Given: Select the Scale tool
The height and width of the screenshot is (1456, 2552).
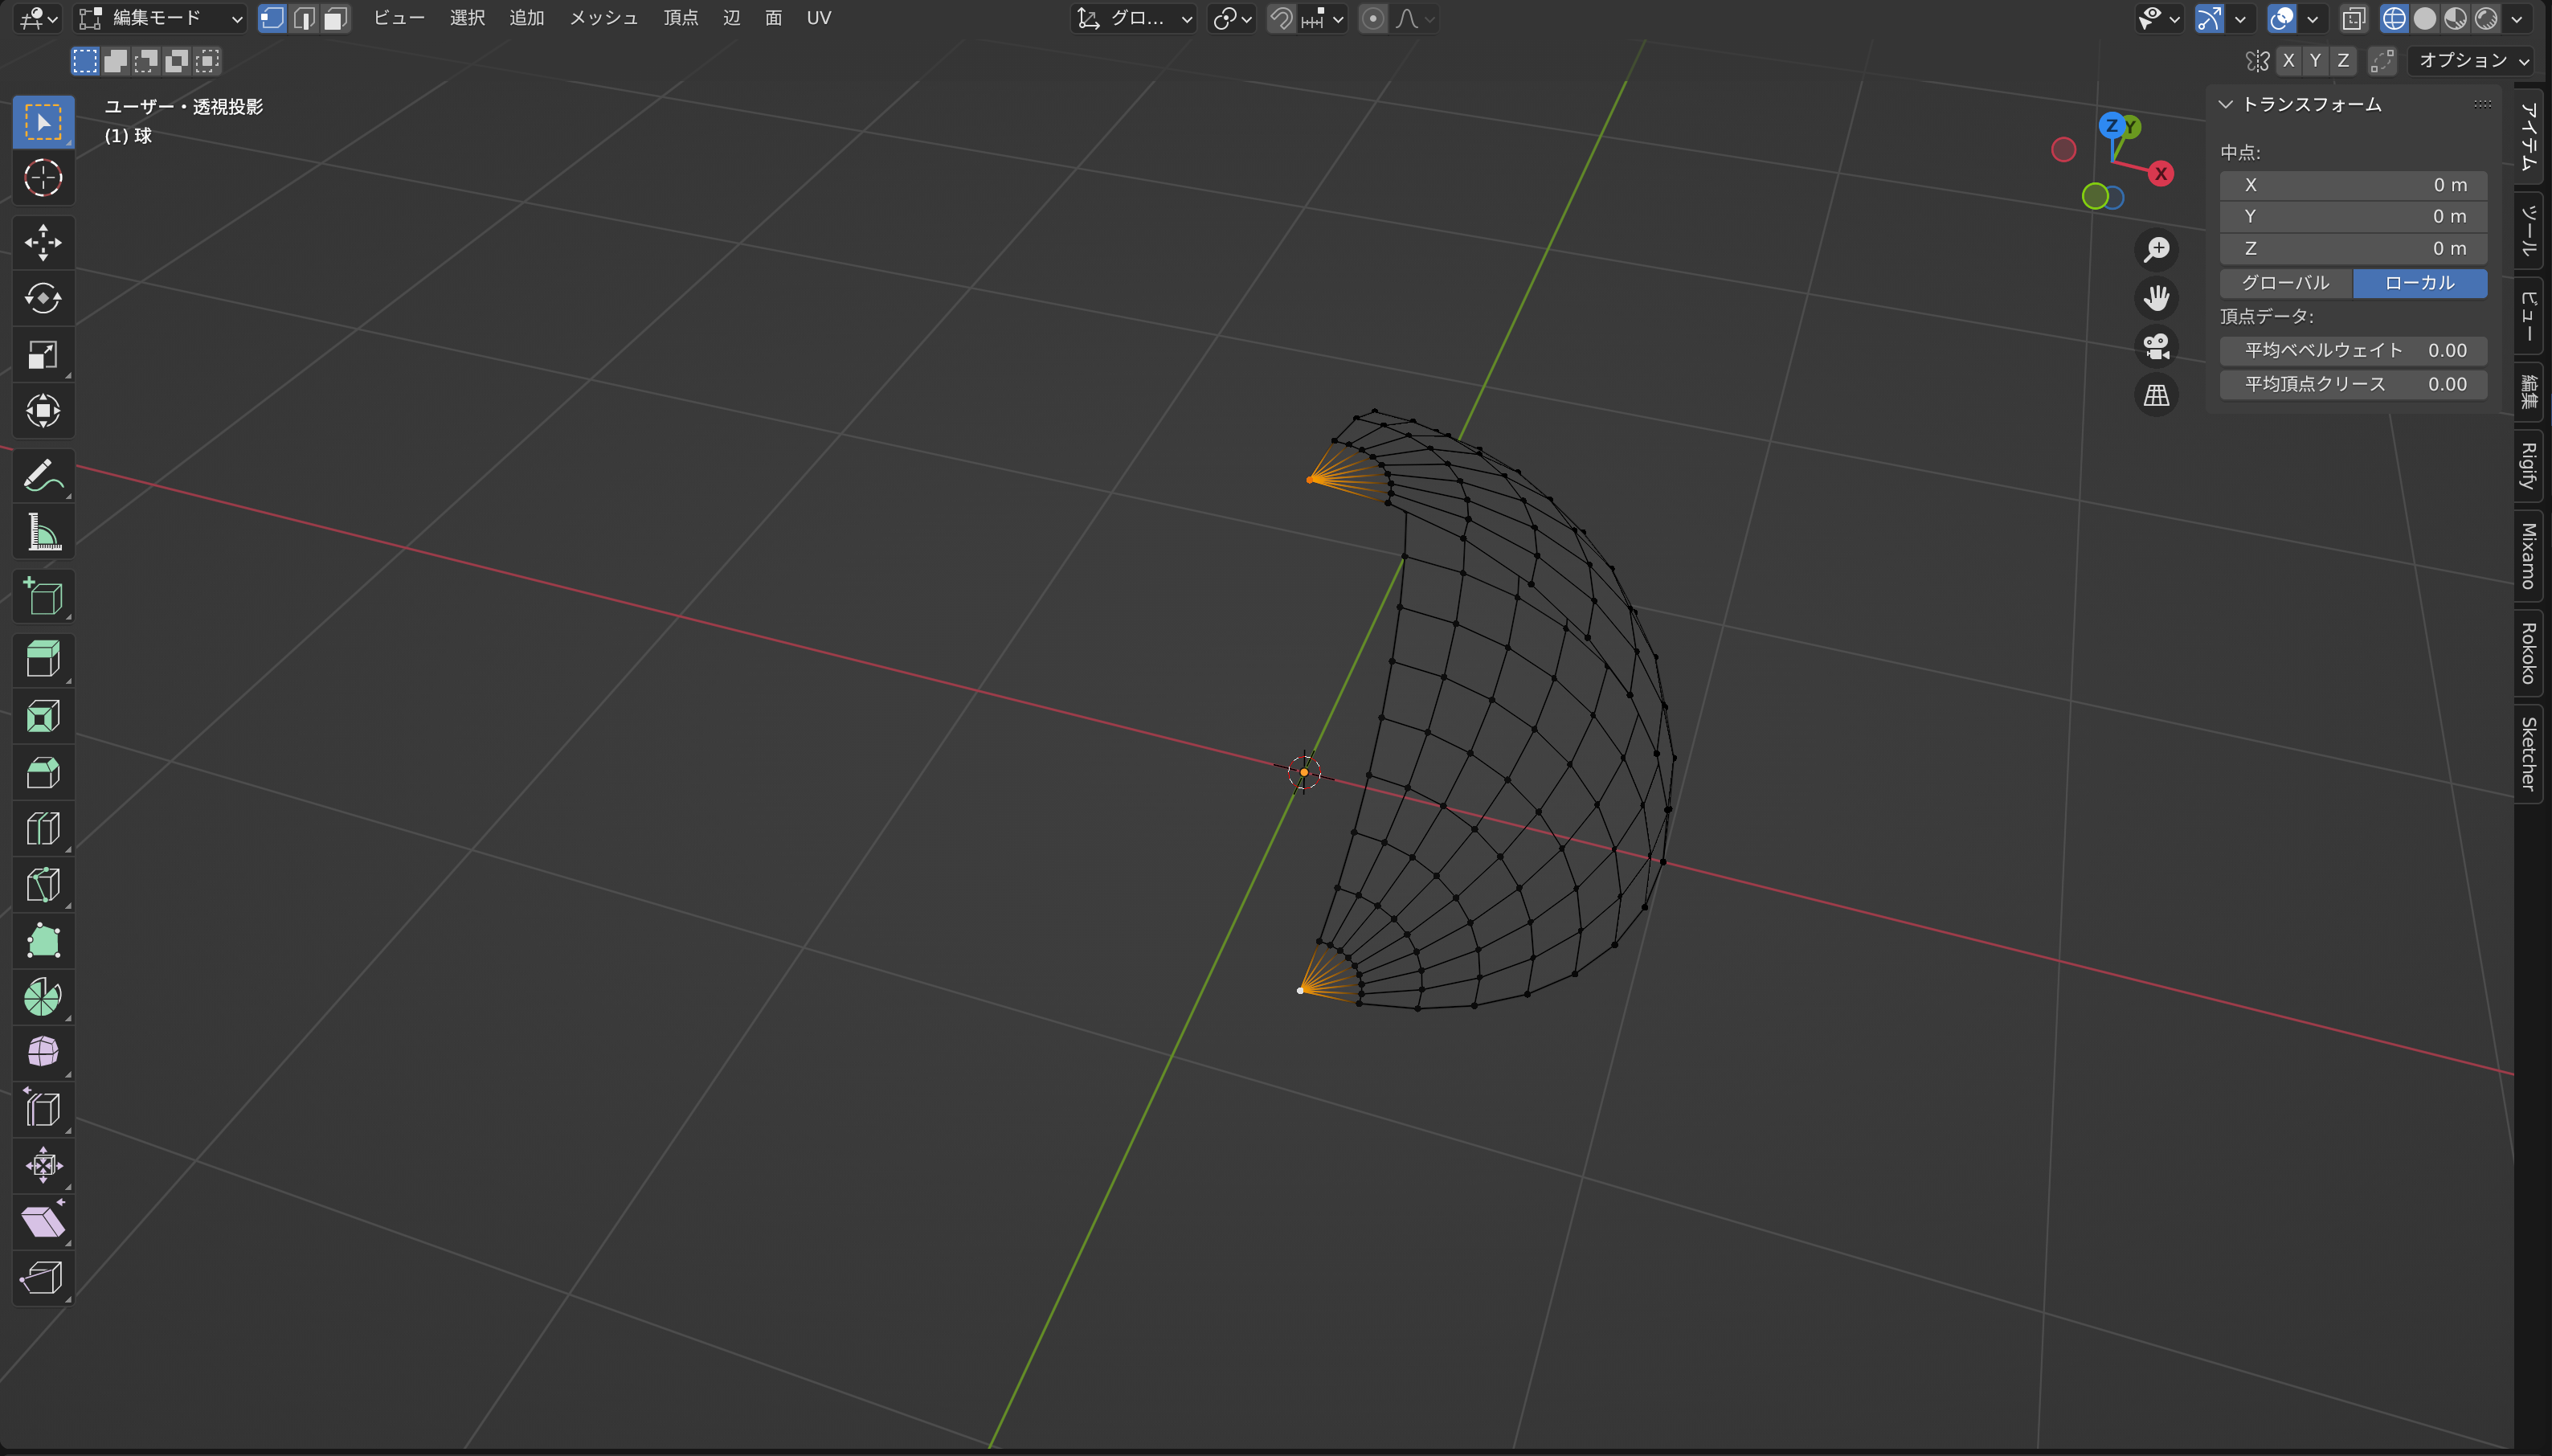Looking at the screenshot, I should click(43, 355).
